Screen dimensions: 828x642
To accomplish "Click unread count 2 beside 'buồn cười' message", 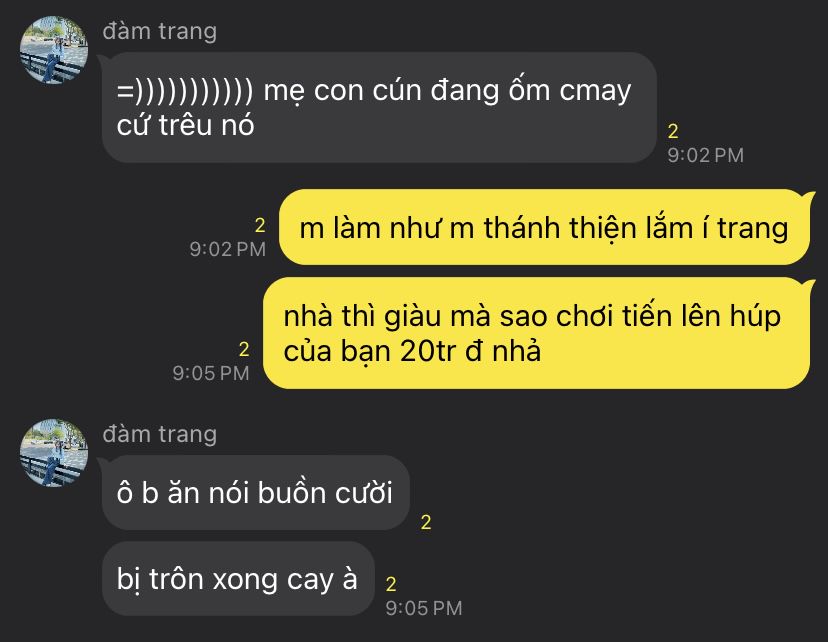I will 426,522.
